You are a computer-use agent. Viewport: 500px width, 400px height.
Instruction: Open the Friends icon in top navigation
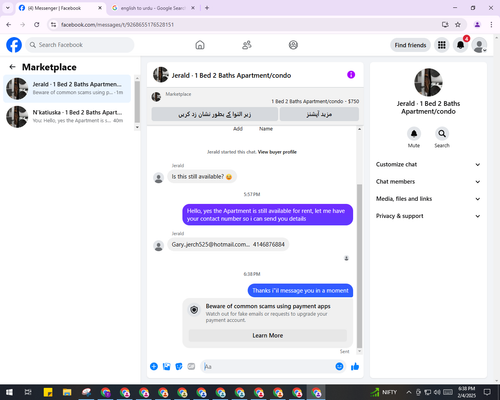[x=247, y=45]
